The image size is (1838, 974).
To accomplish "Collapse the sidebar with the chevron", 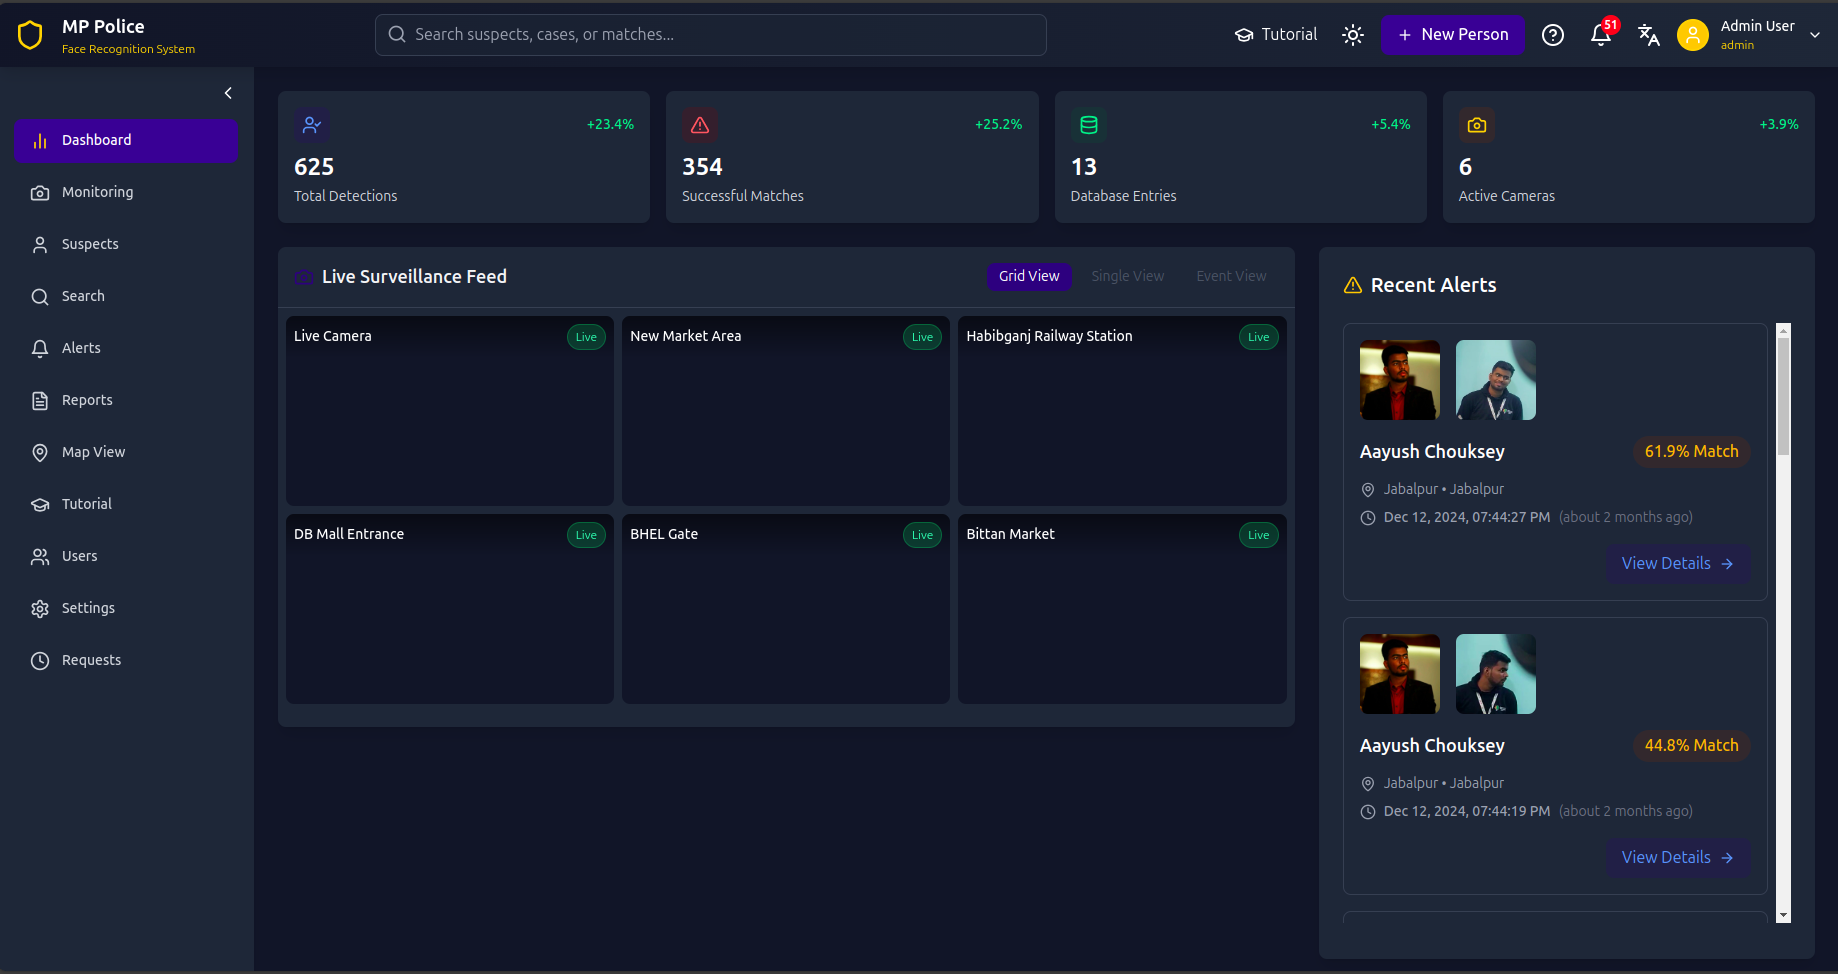I will point(228,93).
